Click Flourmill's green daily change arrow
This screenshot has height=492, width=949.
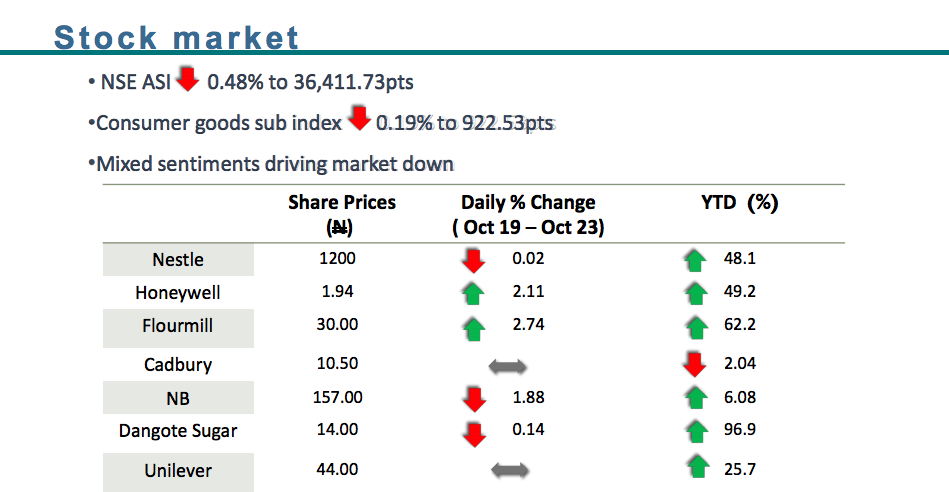pyautogui.click(x=474, y=328)
